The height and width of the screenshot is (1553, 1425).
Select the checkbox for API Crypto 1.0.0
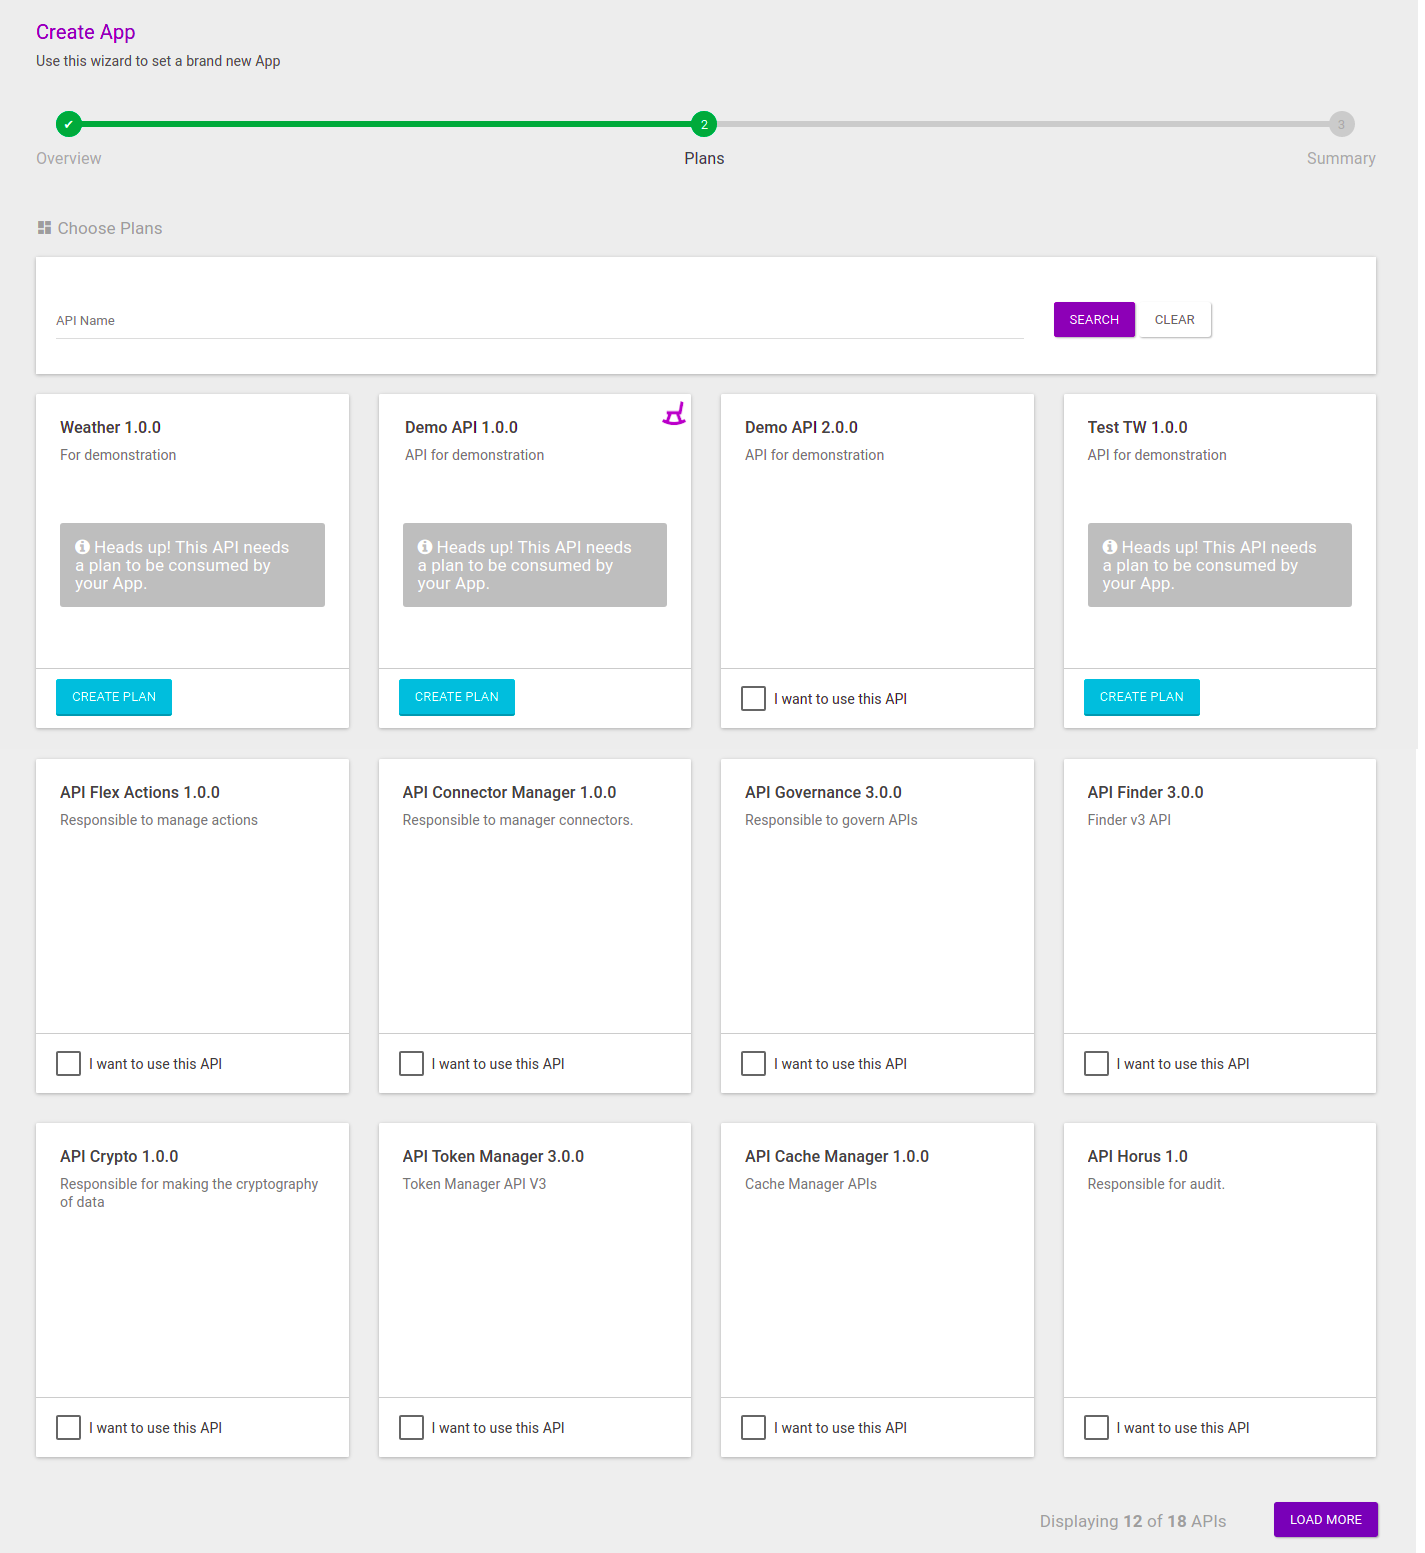tap(67, 1427)
